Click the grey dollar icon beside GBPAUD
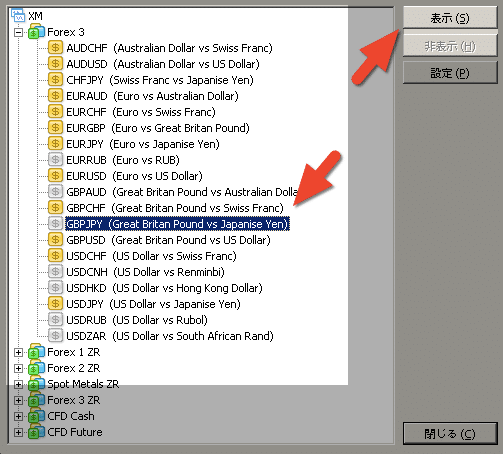503x454 pixels. 55,192
